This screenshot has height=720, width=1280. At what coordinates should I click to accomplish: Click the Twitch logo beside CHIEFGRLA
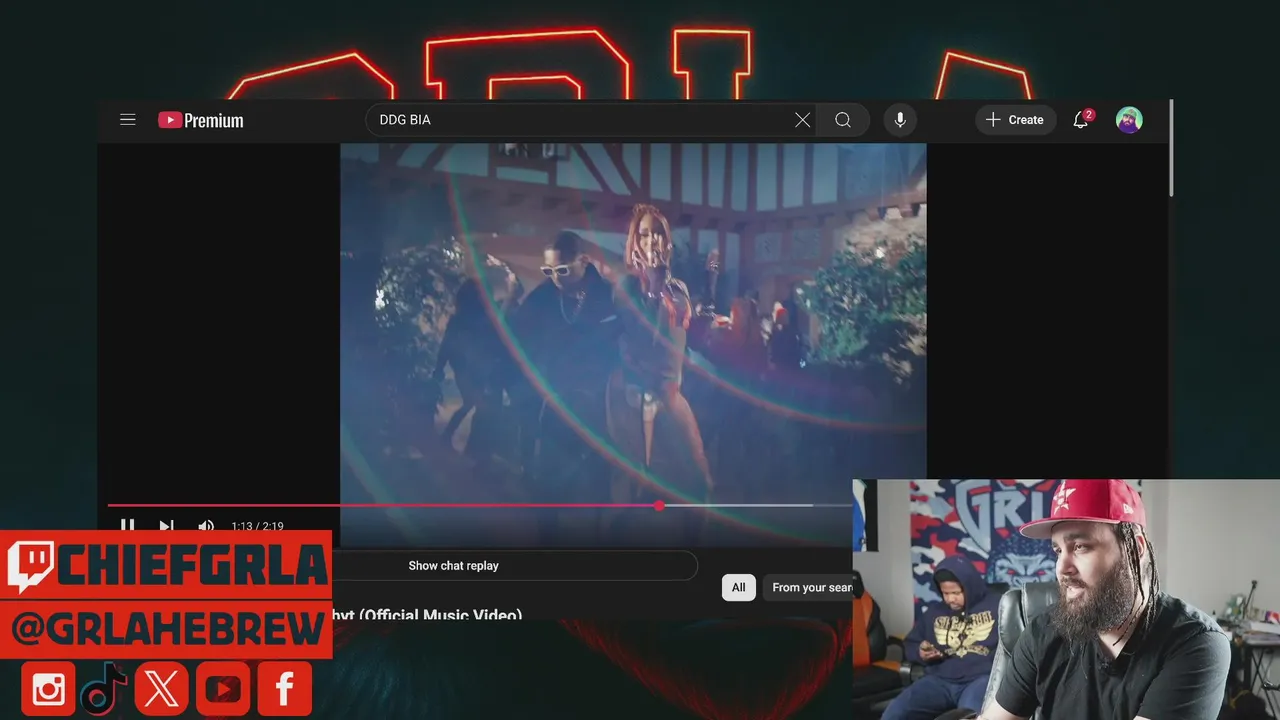pos(30,567)
